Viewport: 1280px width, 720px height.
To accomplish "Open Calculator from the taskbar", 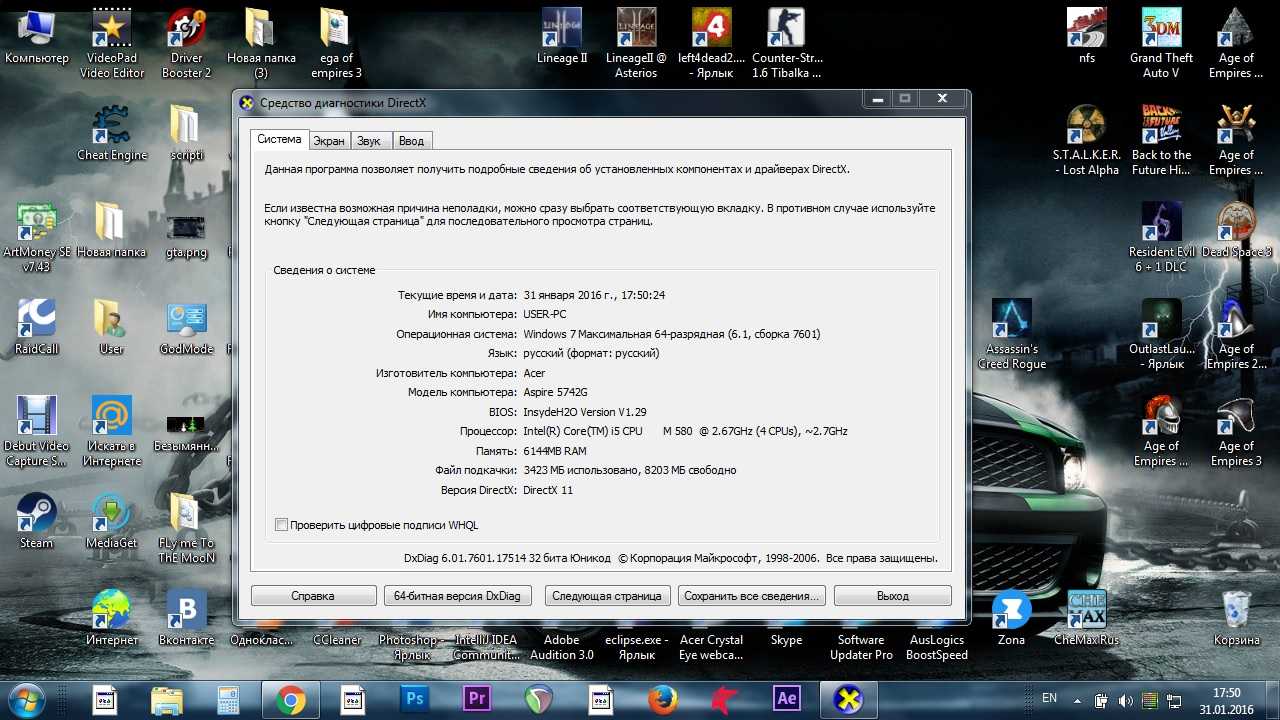I will pyautogui.click(x=228, y=700).
